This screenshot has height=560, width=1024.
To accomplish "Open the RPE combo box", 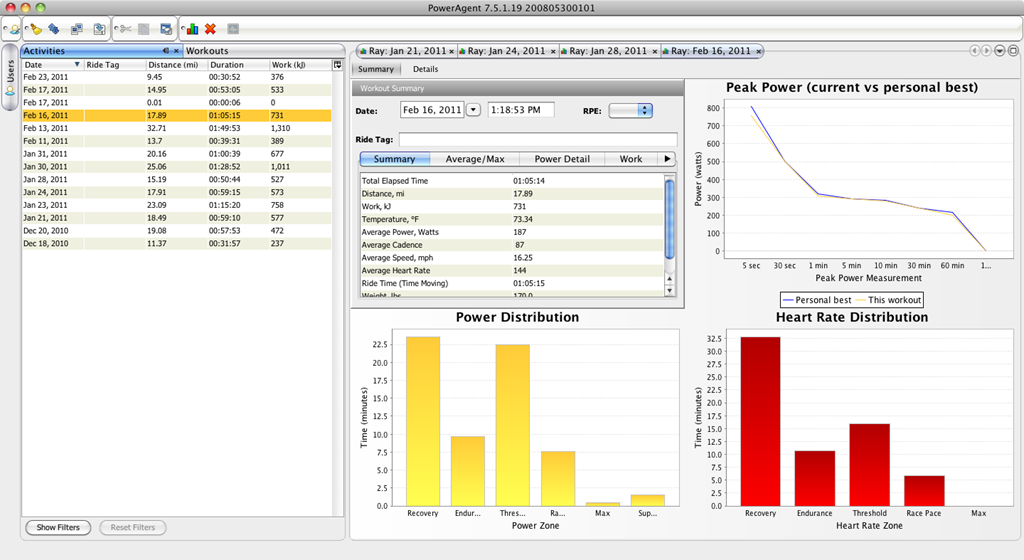I will pyautogui.click(x=630, y=110).
